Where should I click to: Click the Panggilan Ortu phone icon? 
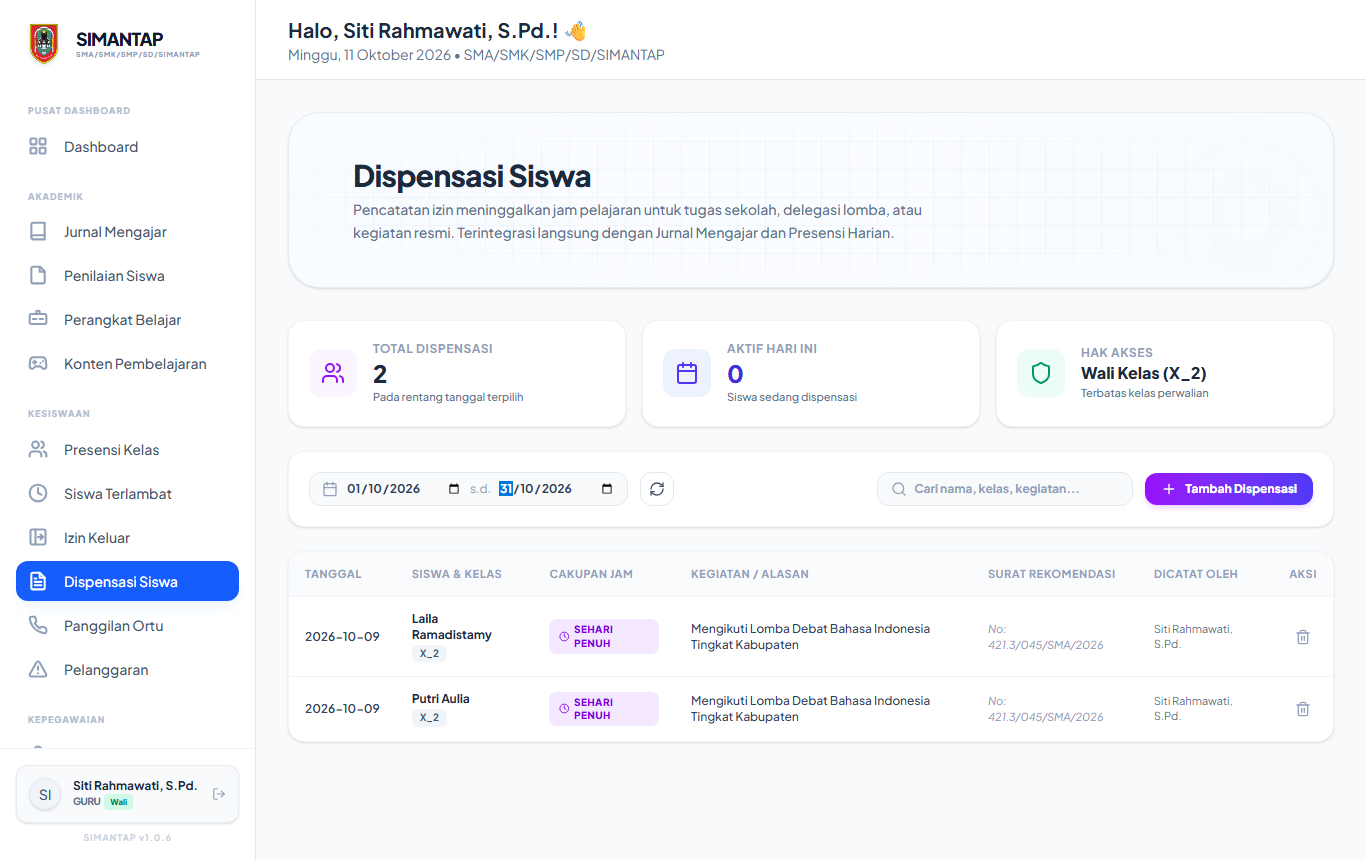pyautogui.click(x=38, y=626)
